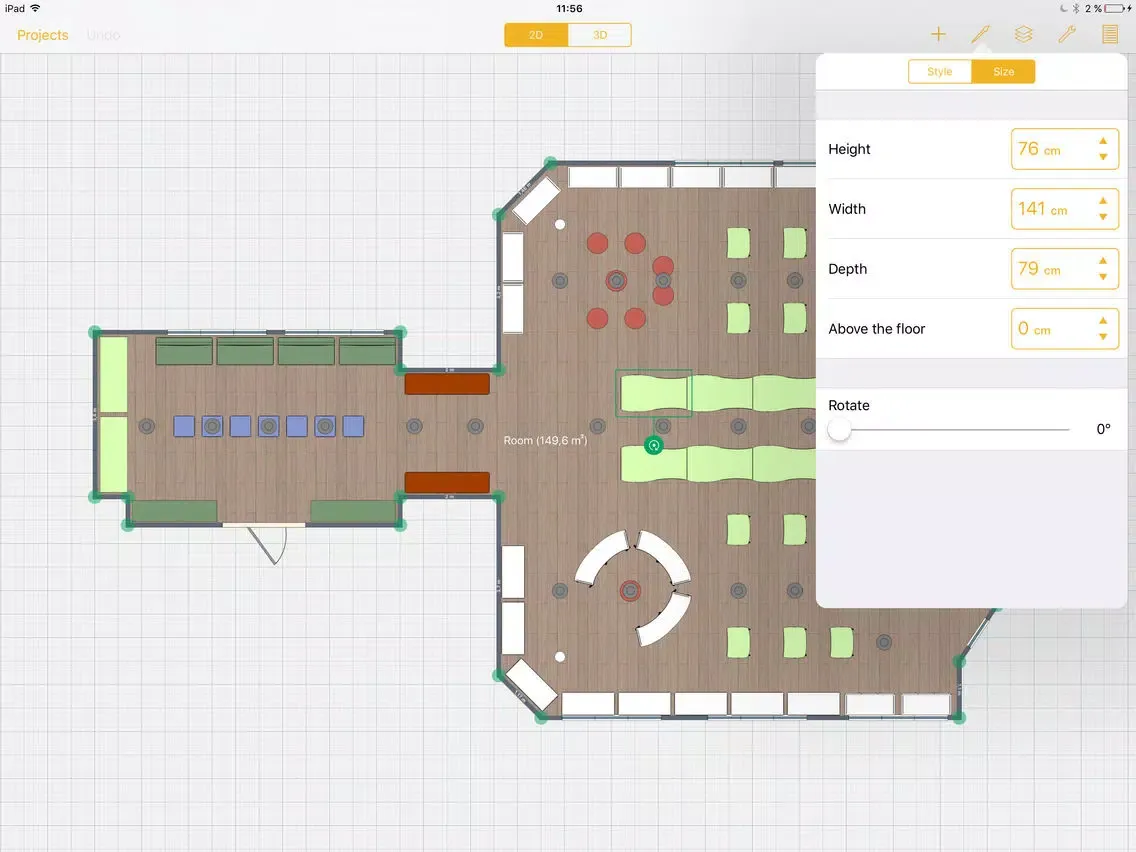Tap the plus add object icon
The width and height of the screenshot is (1136, 852).
pyautogui.click(x=938, y=34)
